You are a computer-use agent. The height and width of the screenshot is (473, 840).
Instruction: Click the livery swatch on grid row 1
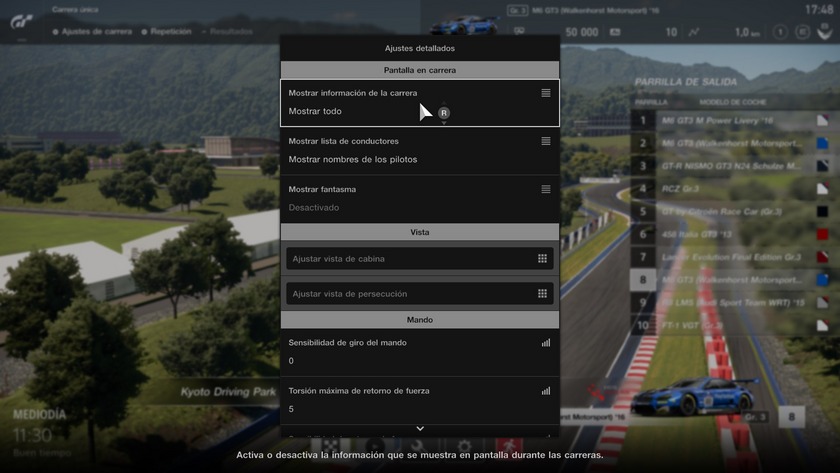[x=822, y=121]
